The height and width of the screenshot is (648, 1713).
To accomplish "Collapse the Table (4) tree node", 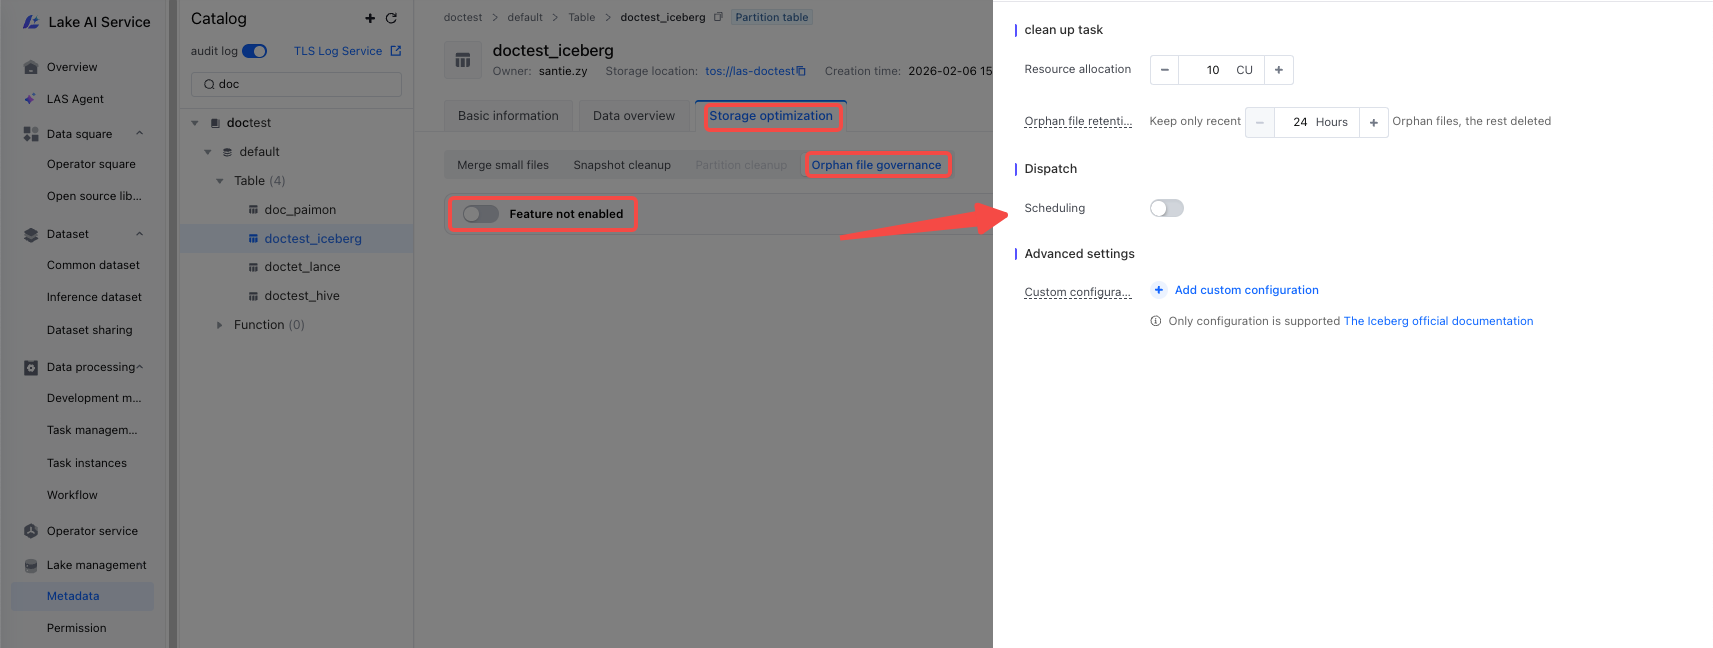I will pos(220,181).
